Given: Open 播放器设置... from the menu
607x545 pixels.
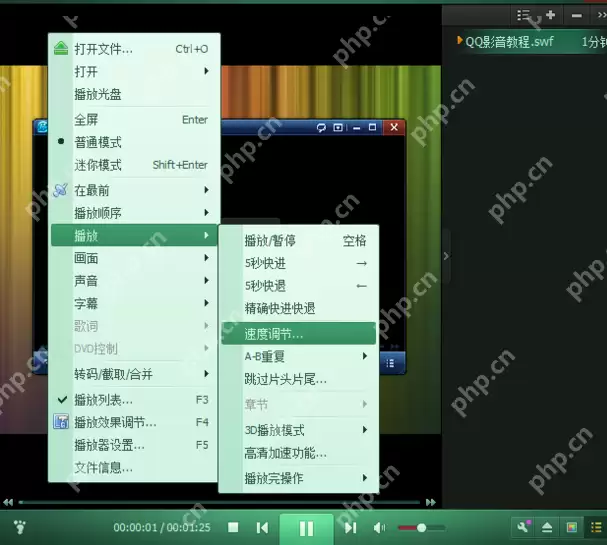Looking at the screenshot, I should point(110,445).
